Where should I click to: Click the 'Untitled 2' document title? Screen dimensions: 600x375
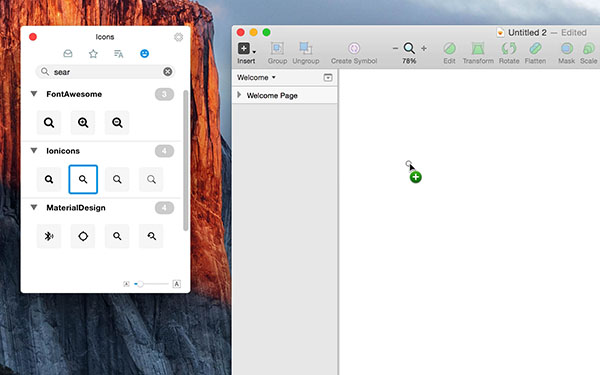coord(527,33)
